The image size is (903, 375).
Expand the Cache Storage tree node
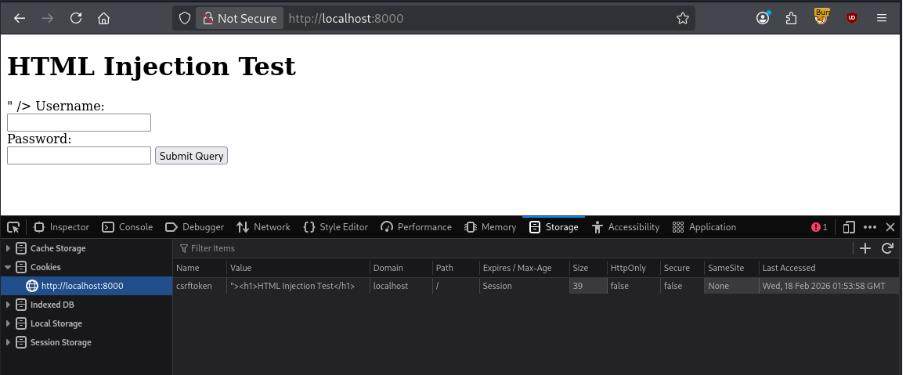(x=8, y=248)
